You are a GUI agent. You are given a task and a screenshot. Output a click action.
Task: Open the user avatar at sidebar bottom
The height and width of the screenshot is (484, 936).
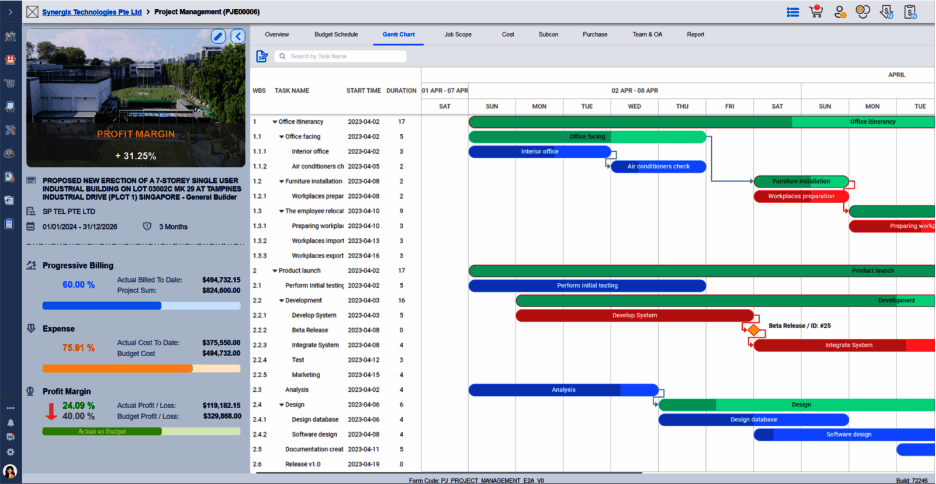pyautogui.click(x=10, y=471)
